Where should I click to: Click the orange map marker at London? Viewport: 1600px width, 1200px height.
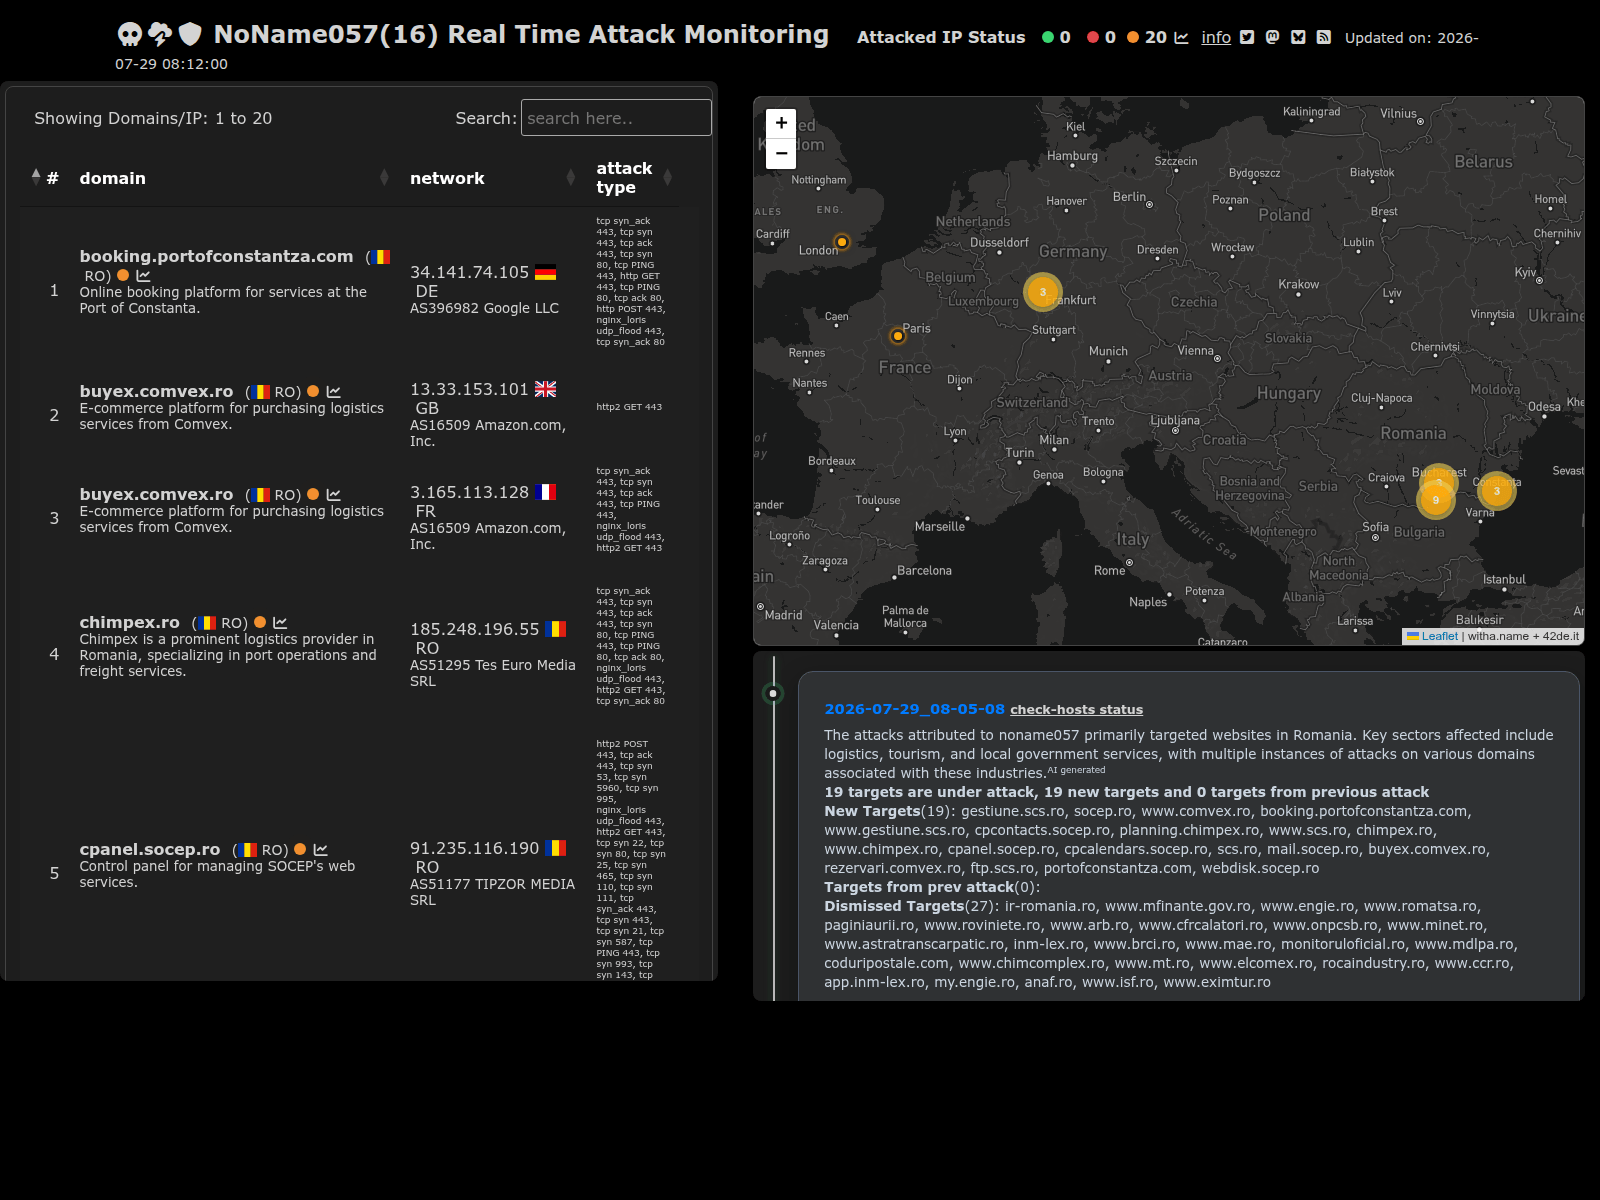point(842,242)
